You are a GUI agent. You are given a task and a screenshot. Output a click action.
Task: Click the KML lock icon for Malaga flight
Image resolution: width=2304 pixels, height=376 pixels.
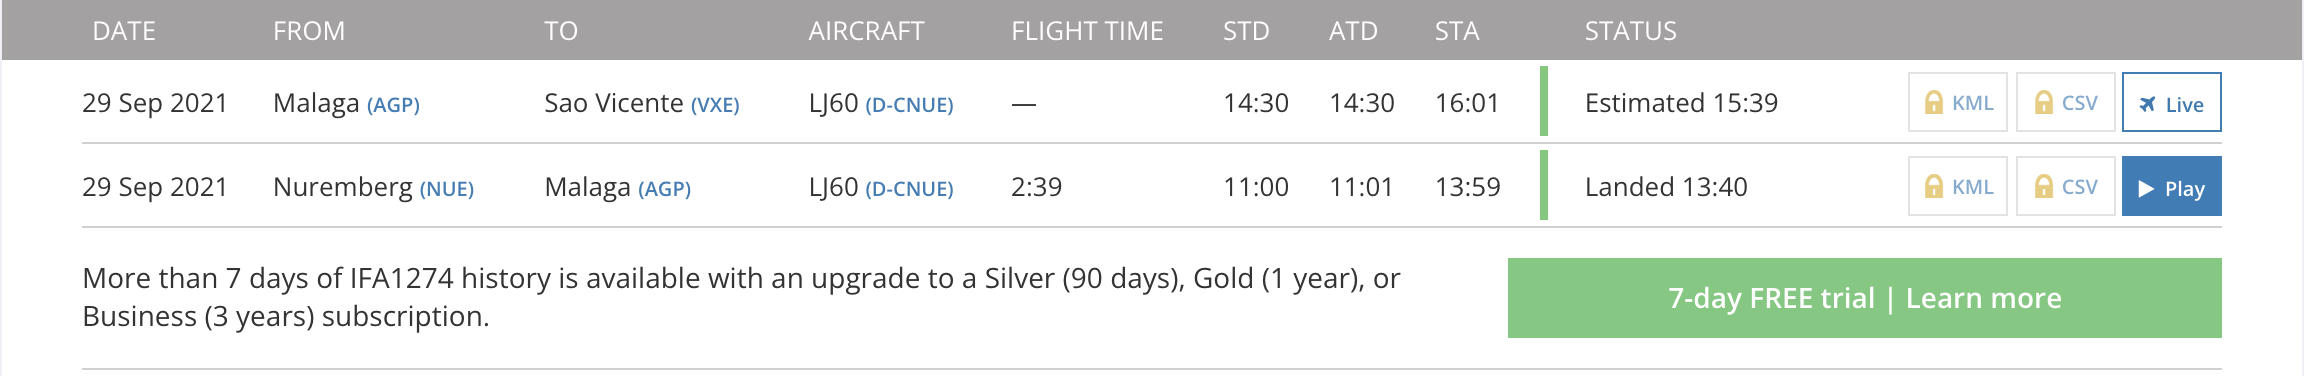pyautogui.click(x=1934, y=103)
